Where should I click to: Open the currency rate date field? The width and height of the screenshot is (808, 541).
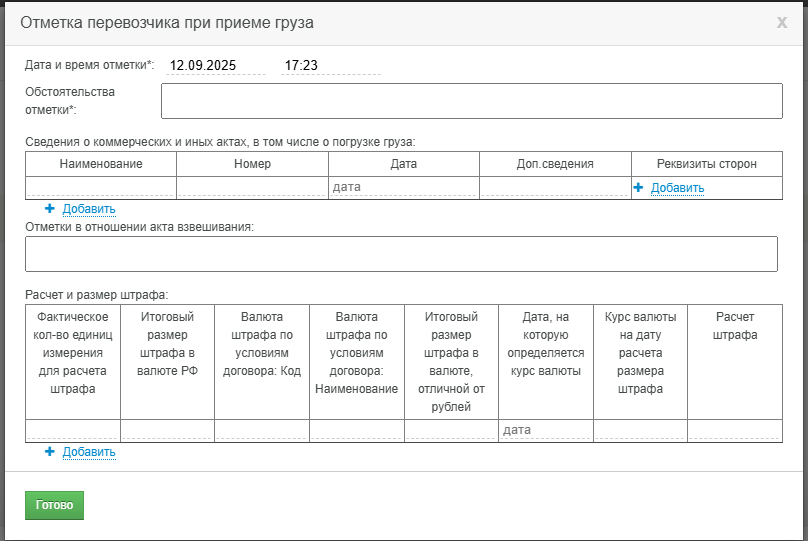point(546,430)
